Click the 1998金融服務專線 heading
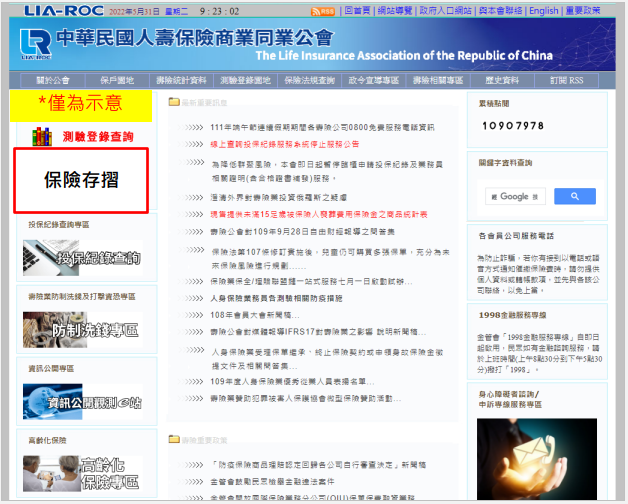The width and height of the screenshot is (628, 504). [x=512, y=315]
